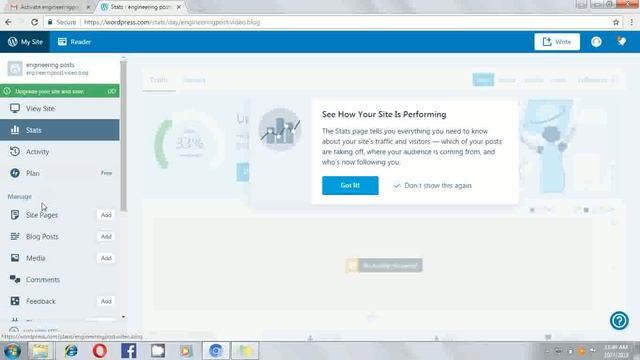Open File Explorer from the taskbar
640x360 pixels.
[x=40, y=351]
